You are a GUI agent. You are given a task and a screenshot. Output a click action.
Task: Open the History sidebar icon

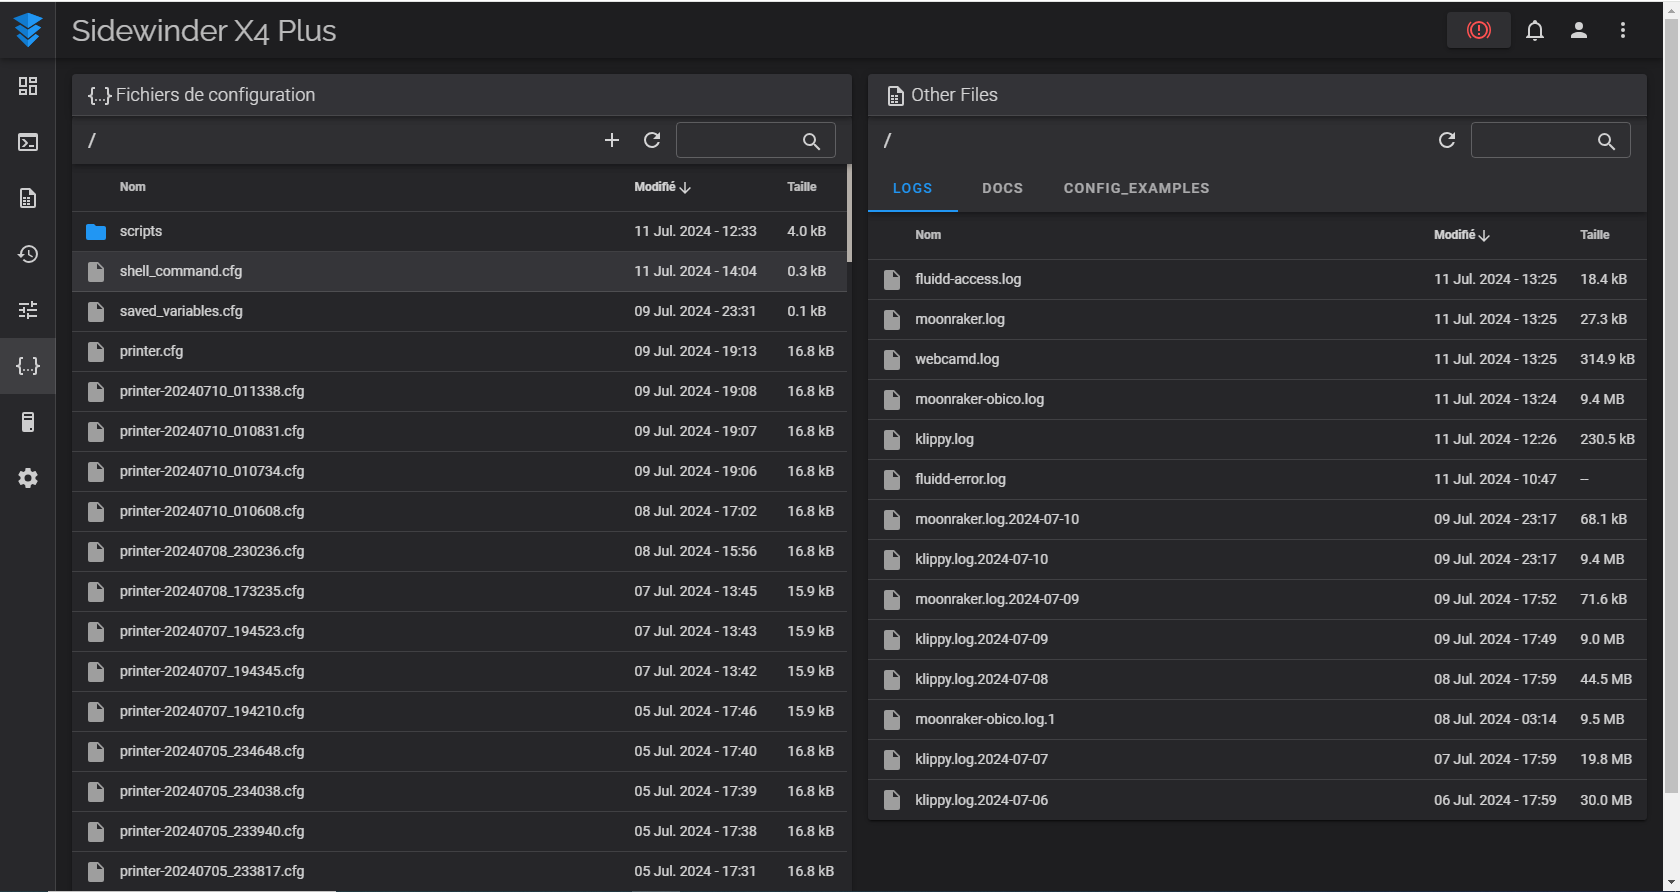pyautogui.click(x=28, y=254)
